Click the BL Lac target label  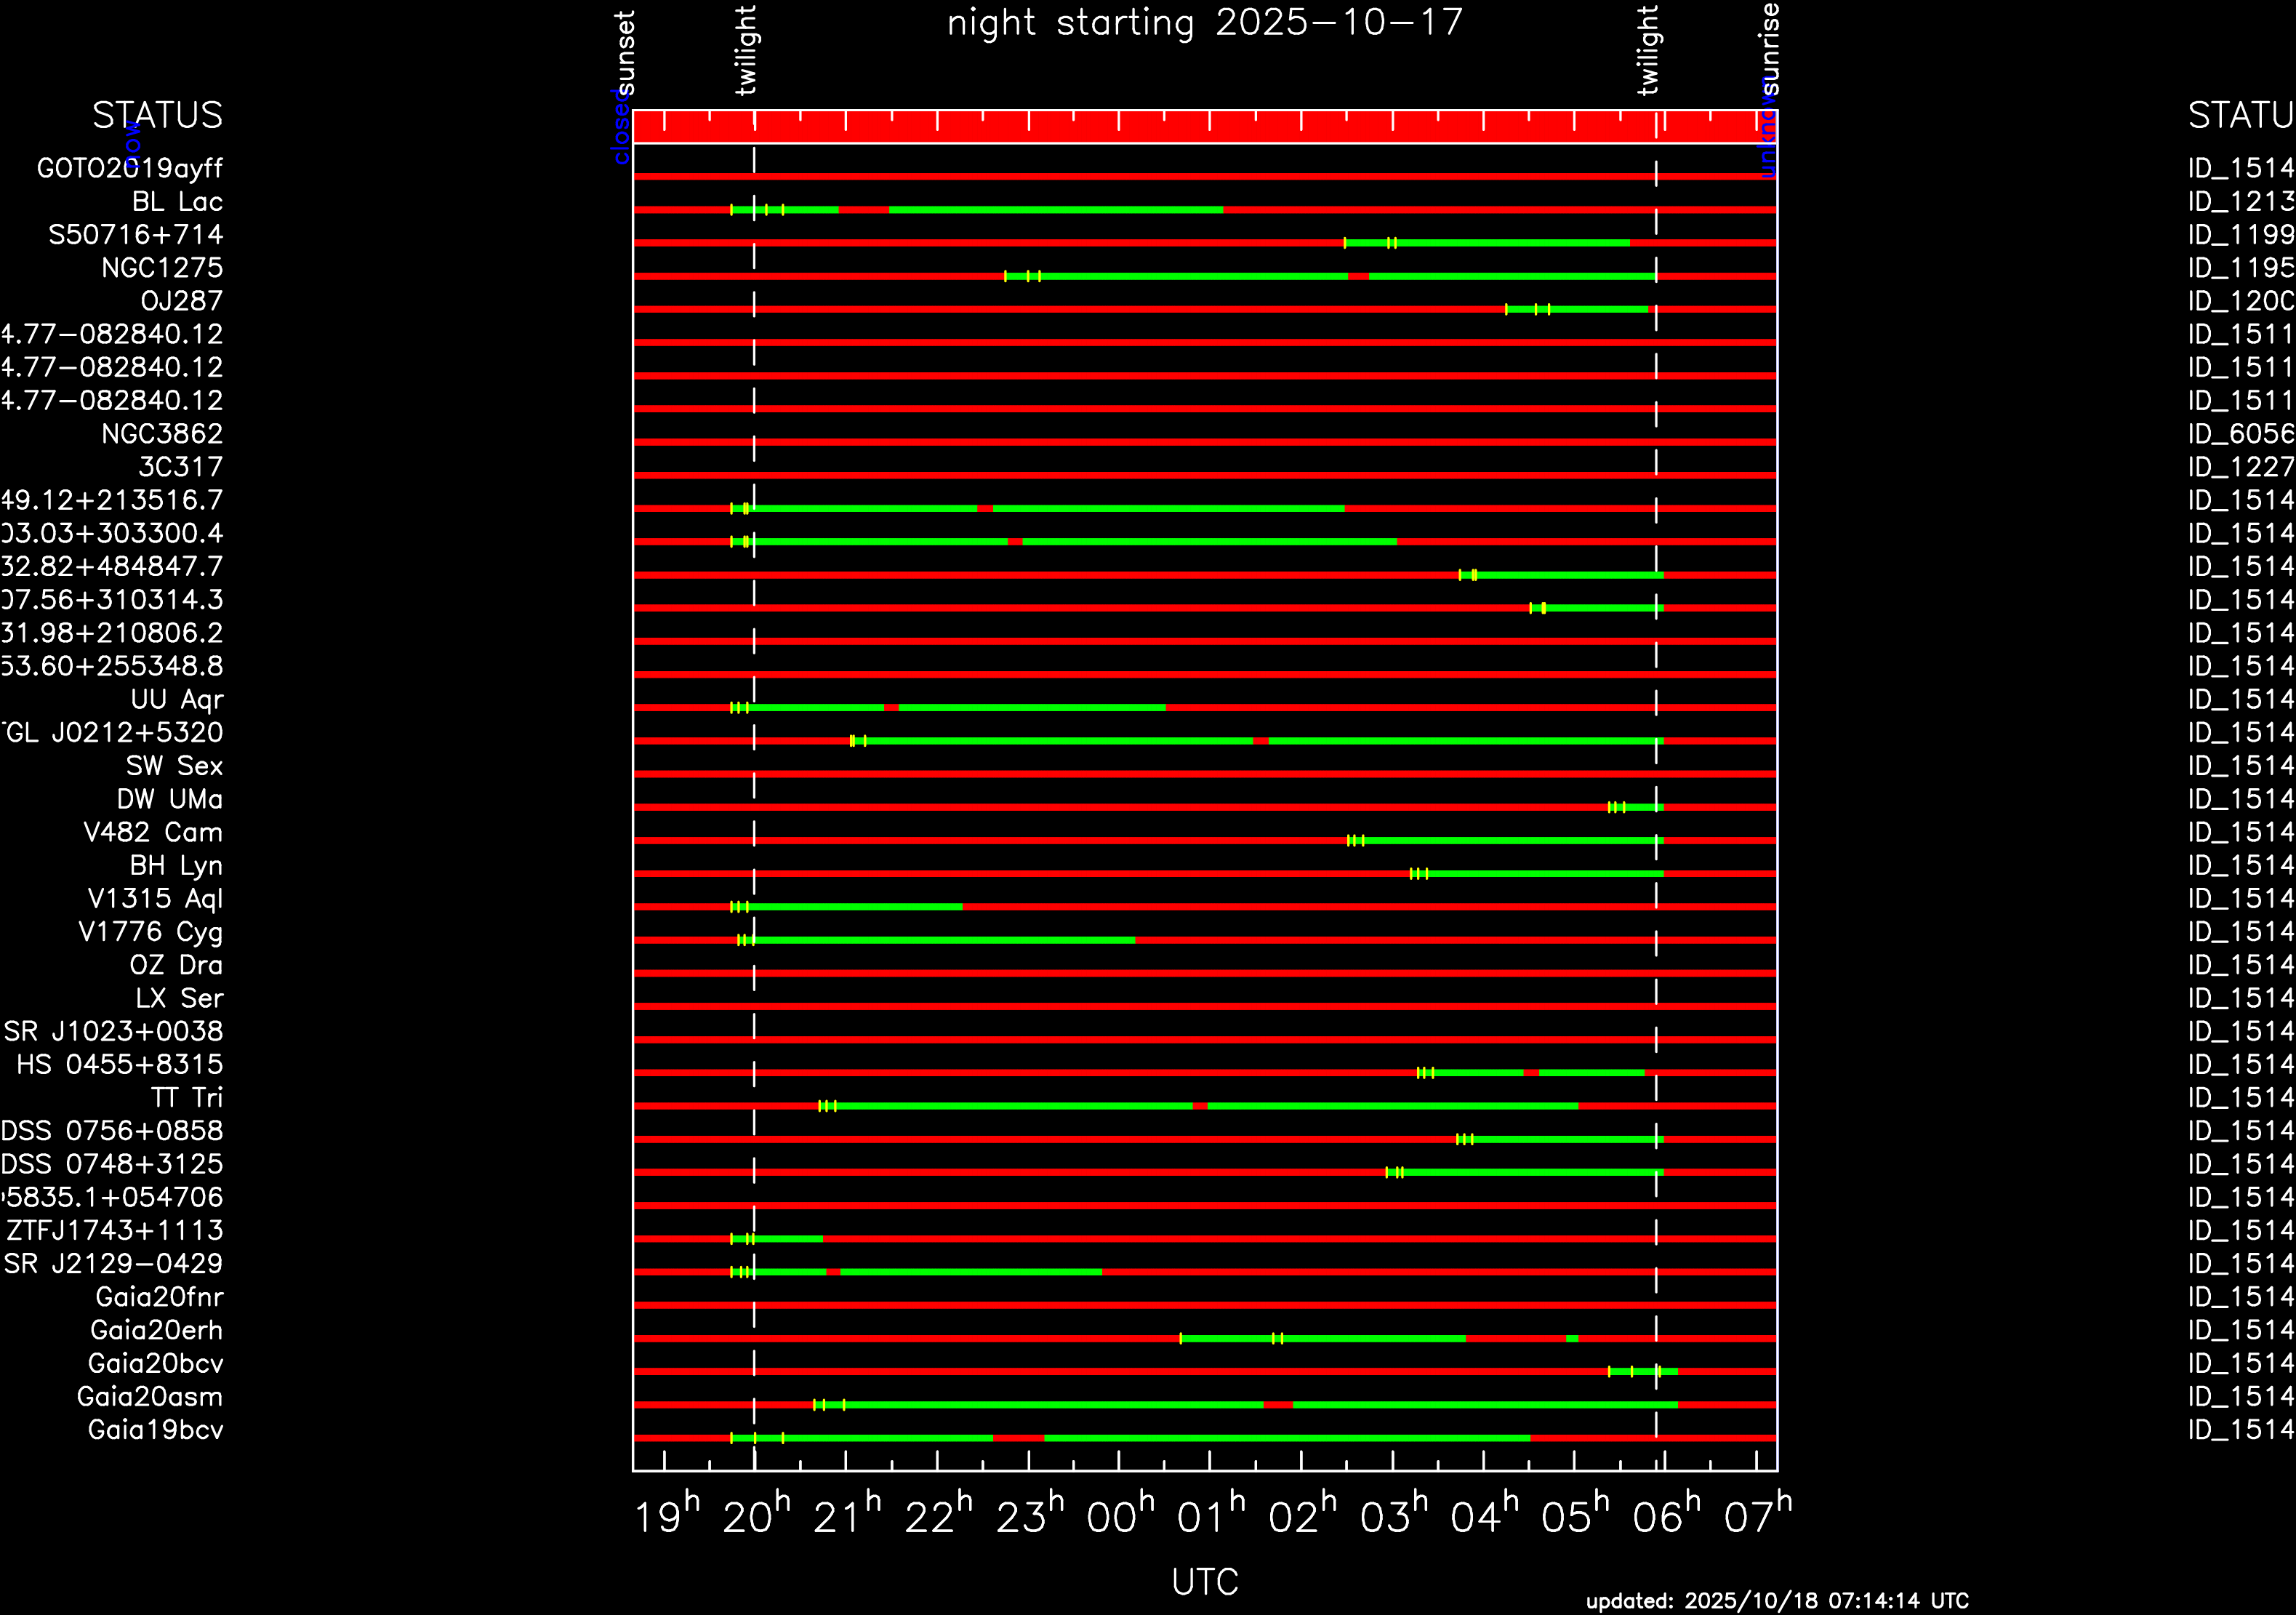(177, 202)
